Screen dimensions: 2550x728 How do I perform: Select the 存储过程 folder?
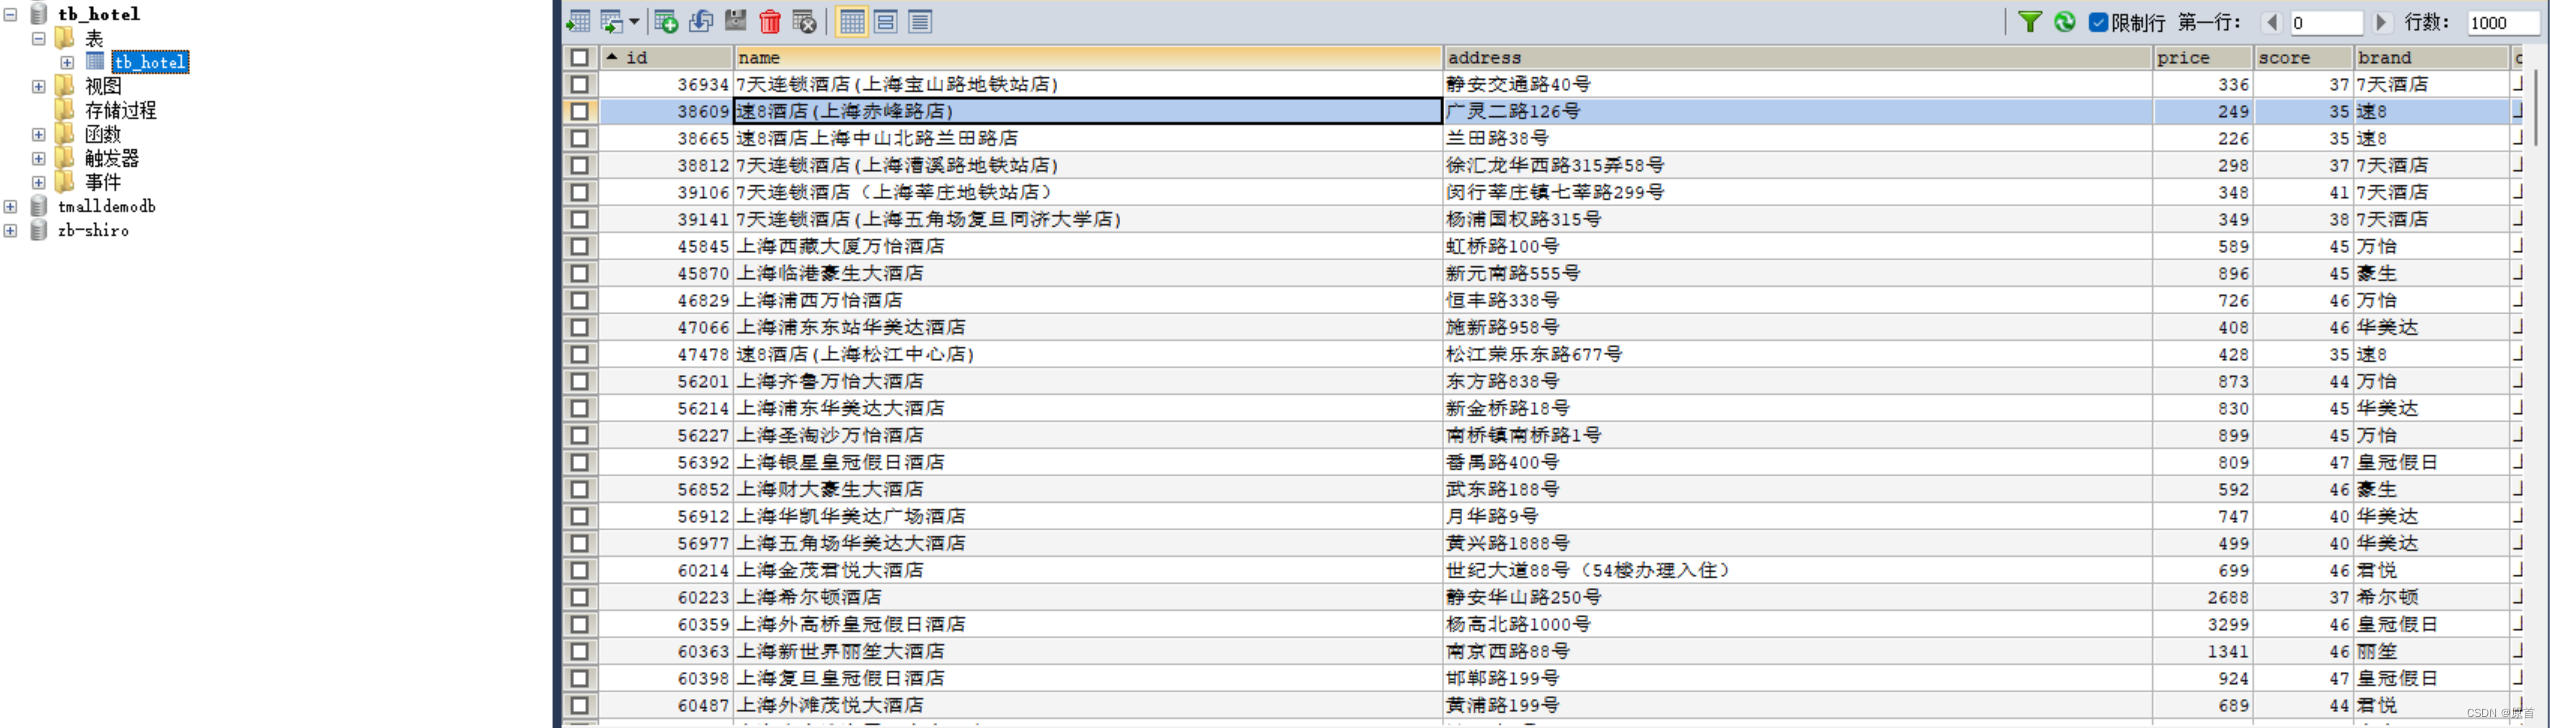point(121,110)
